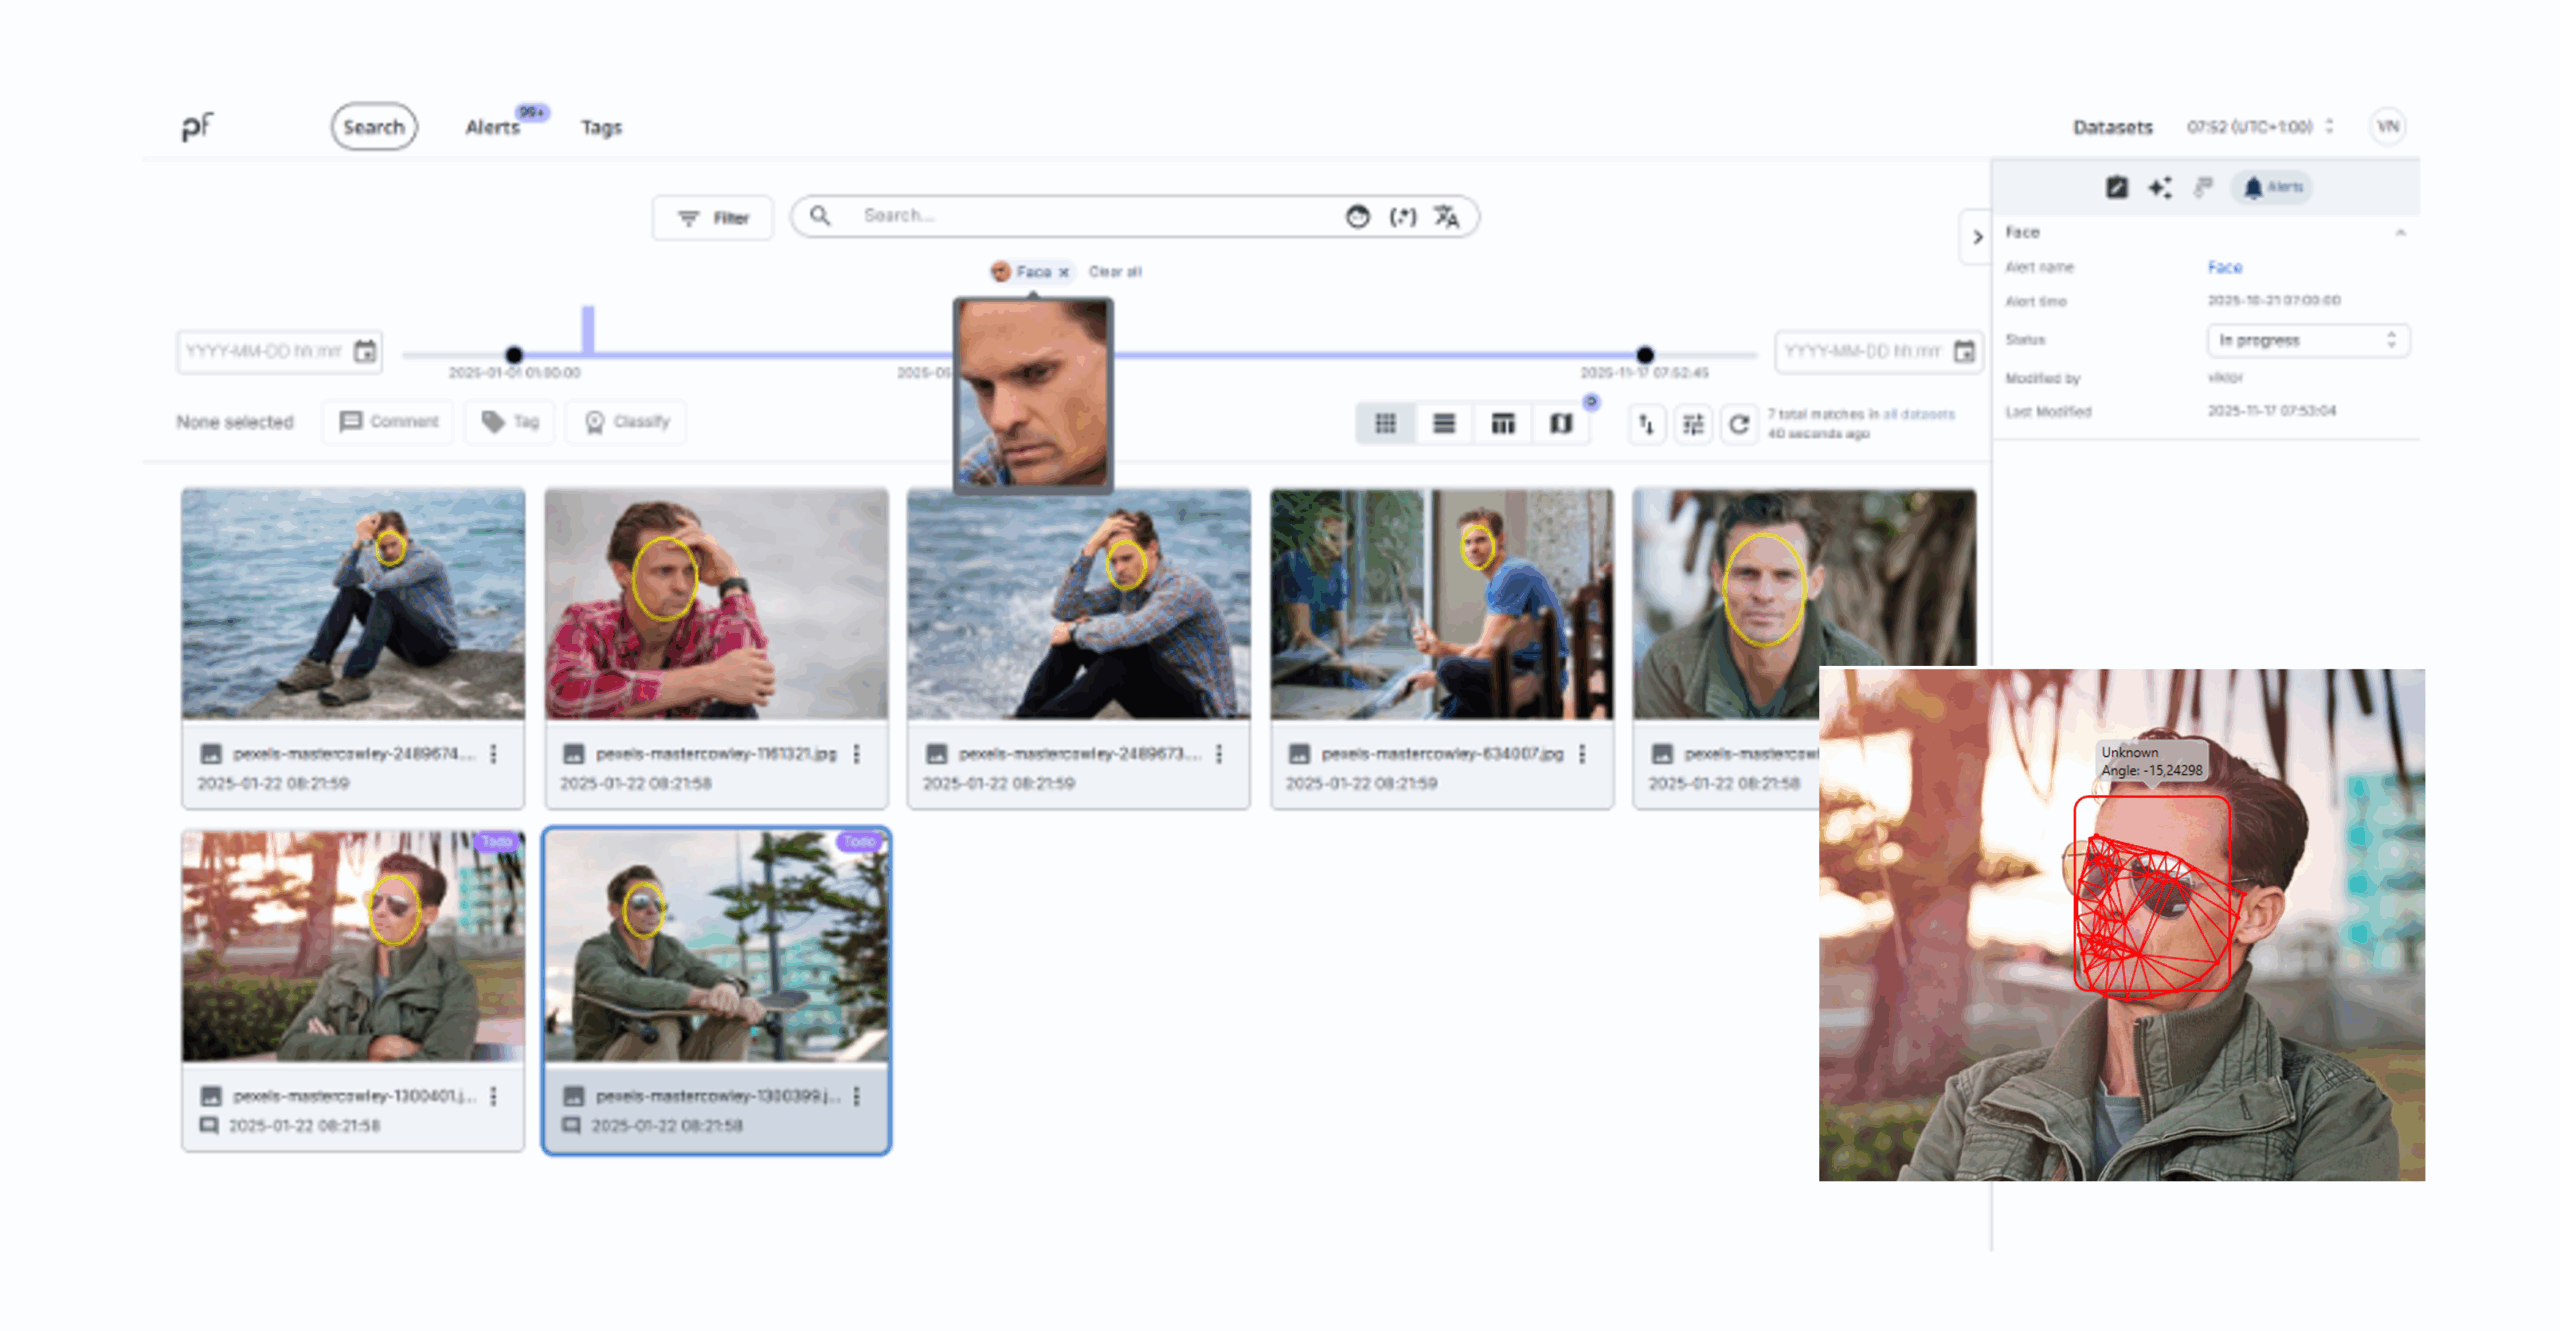Click the 'Clear all' filters link
The height and width of the screenshot is (1331, 2560).
coord(1114,272)
